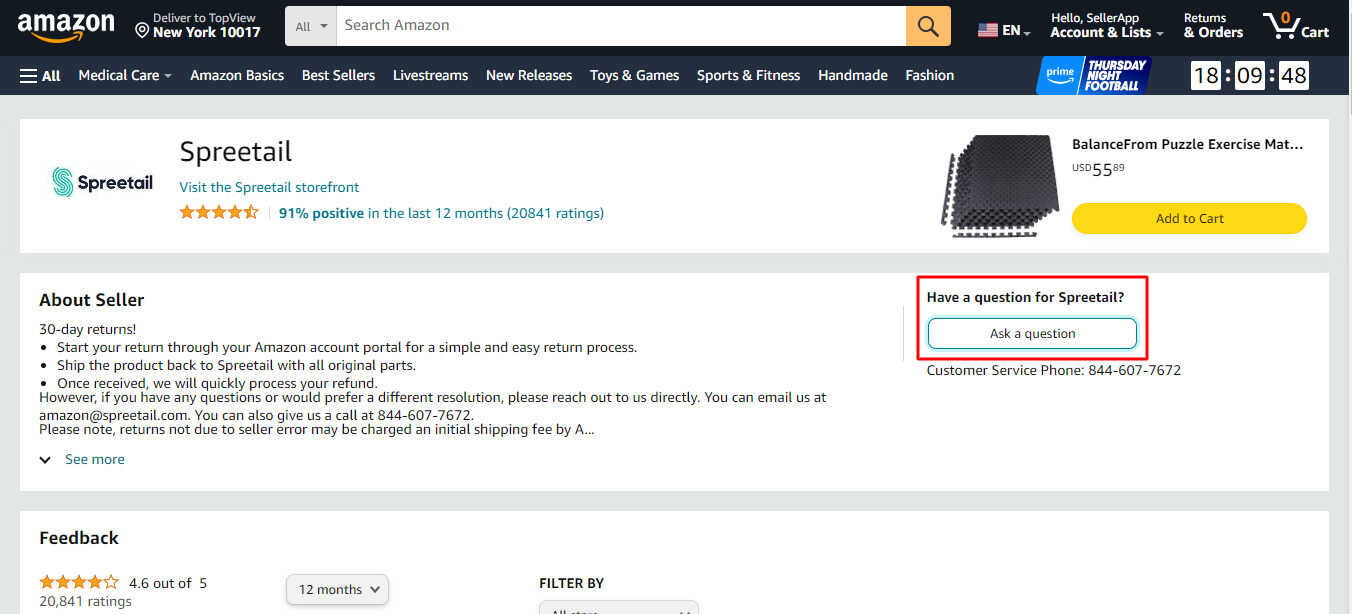Click the Prime Thursday Night Football banner
The height and width of the screenshot is (614, 1352).
click(1093, 75)
